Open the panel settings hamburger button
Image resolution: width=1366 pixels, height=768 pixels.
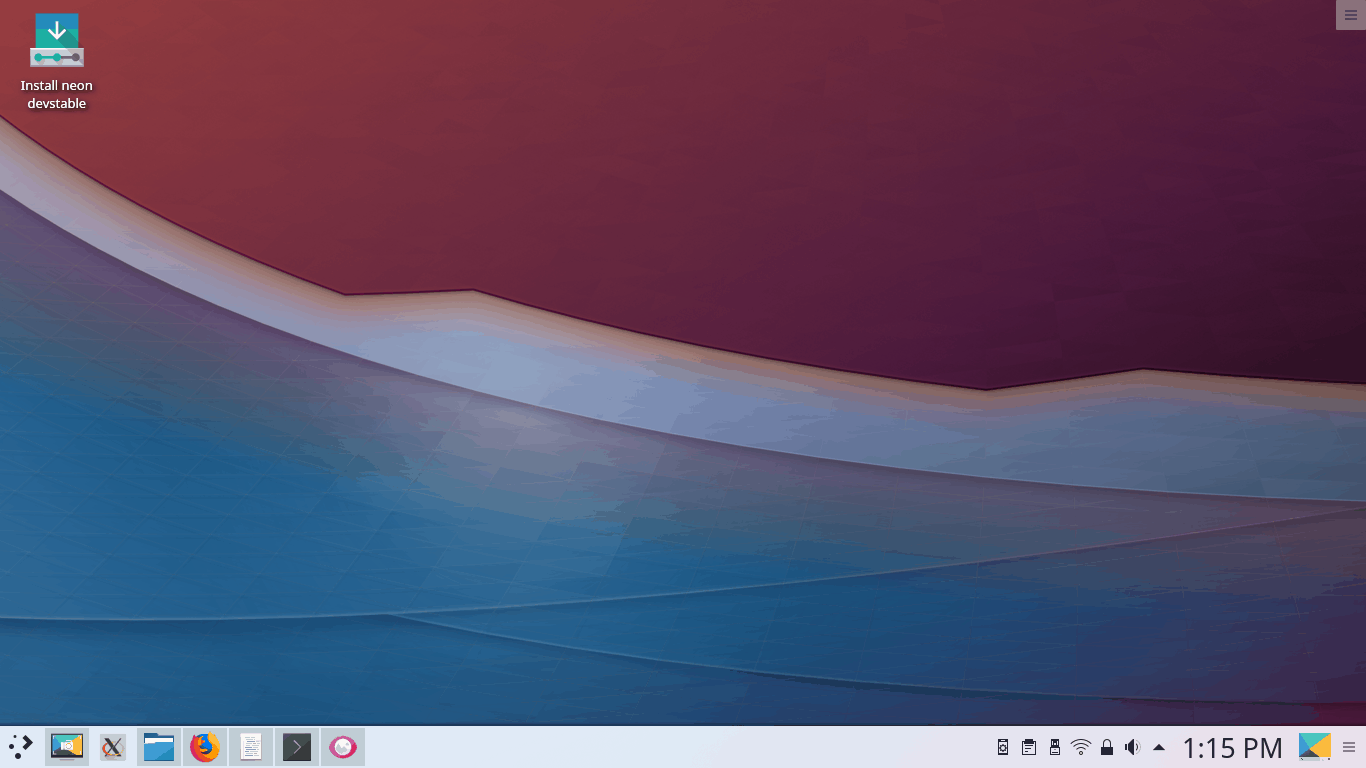coord(1349,747)
